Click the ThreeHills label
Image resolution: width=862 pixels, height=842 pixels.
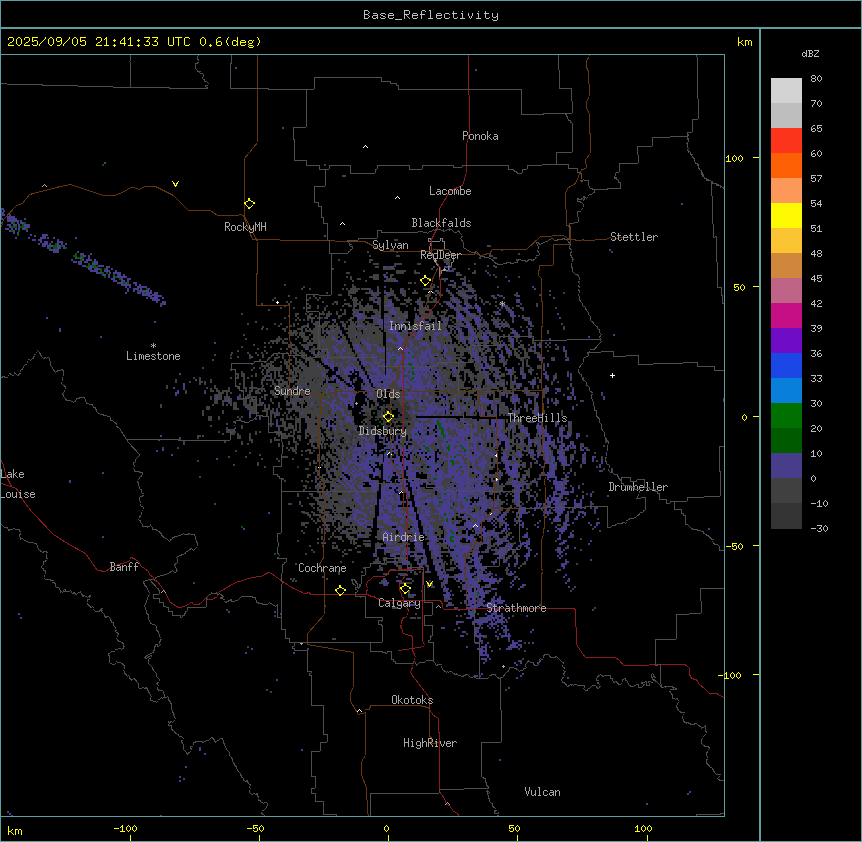tap(537, 418)
